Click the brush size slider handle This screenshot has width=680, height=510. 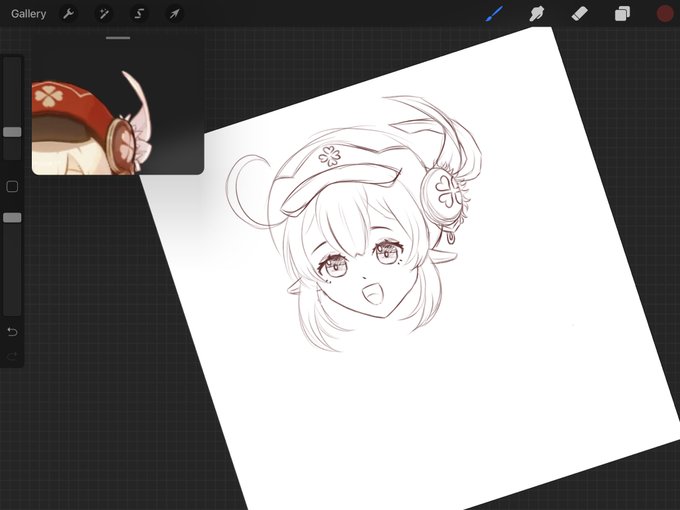tap(12, 132)
